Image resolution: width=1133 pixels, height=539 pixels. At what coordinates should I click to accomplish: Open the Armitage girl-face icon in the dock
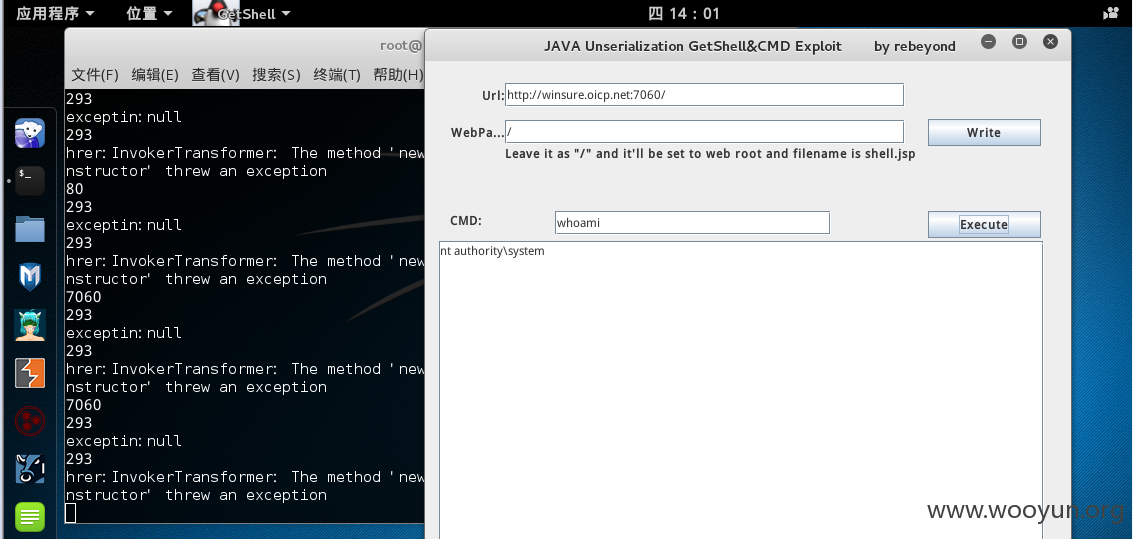tap(30, 325)
